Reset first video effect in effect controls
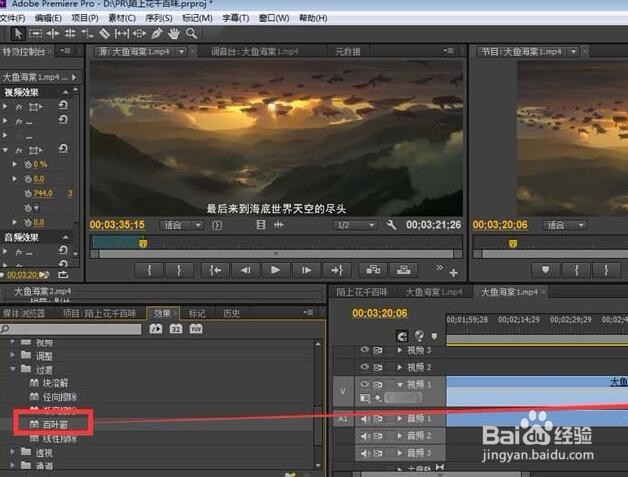This screenshot has width=628, height=477. 63,105
